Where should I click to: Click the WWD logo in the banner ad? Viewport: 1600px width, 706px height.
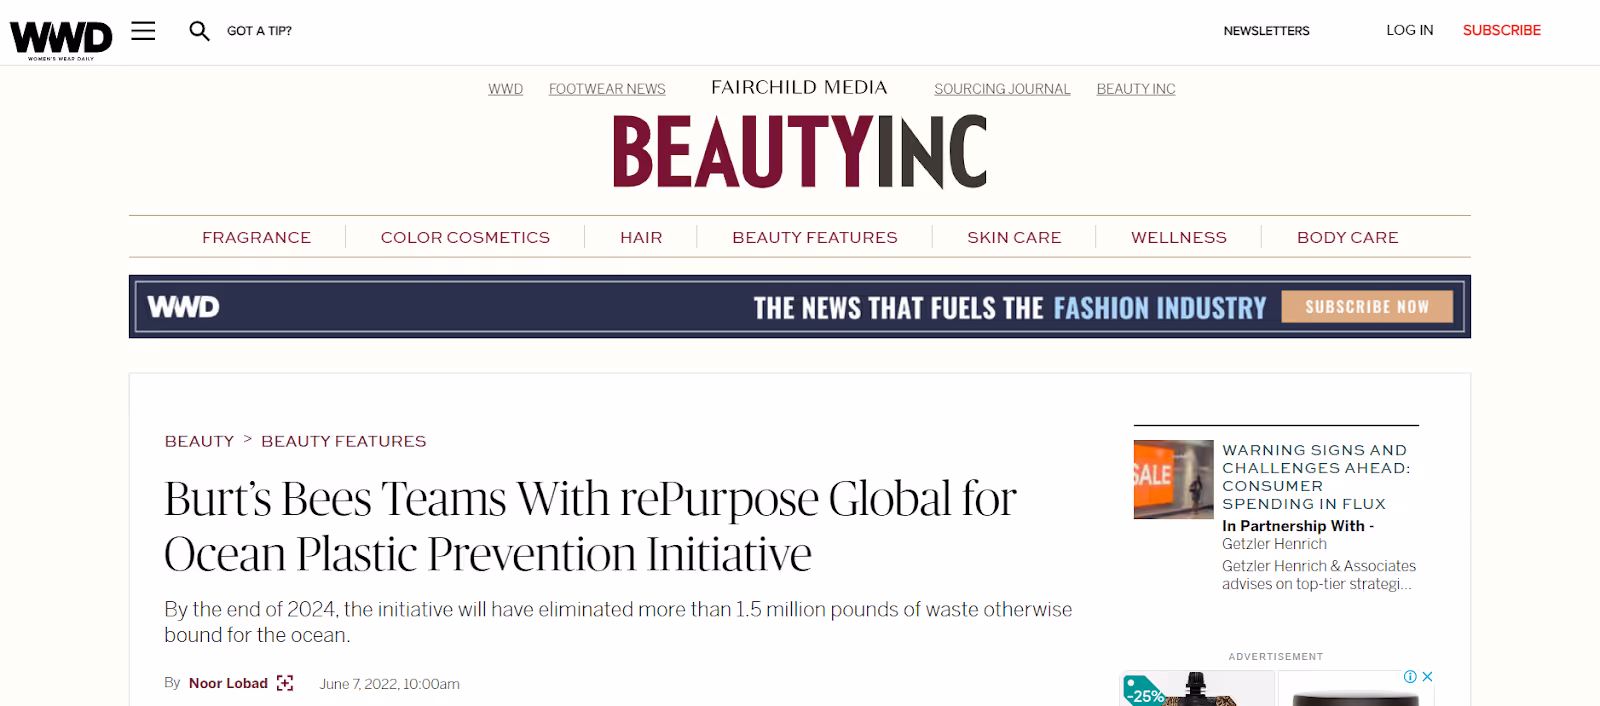click(x=183, y=307)
